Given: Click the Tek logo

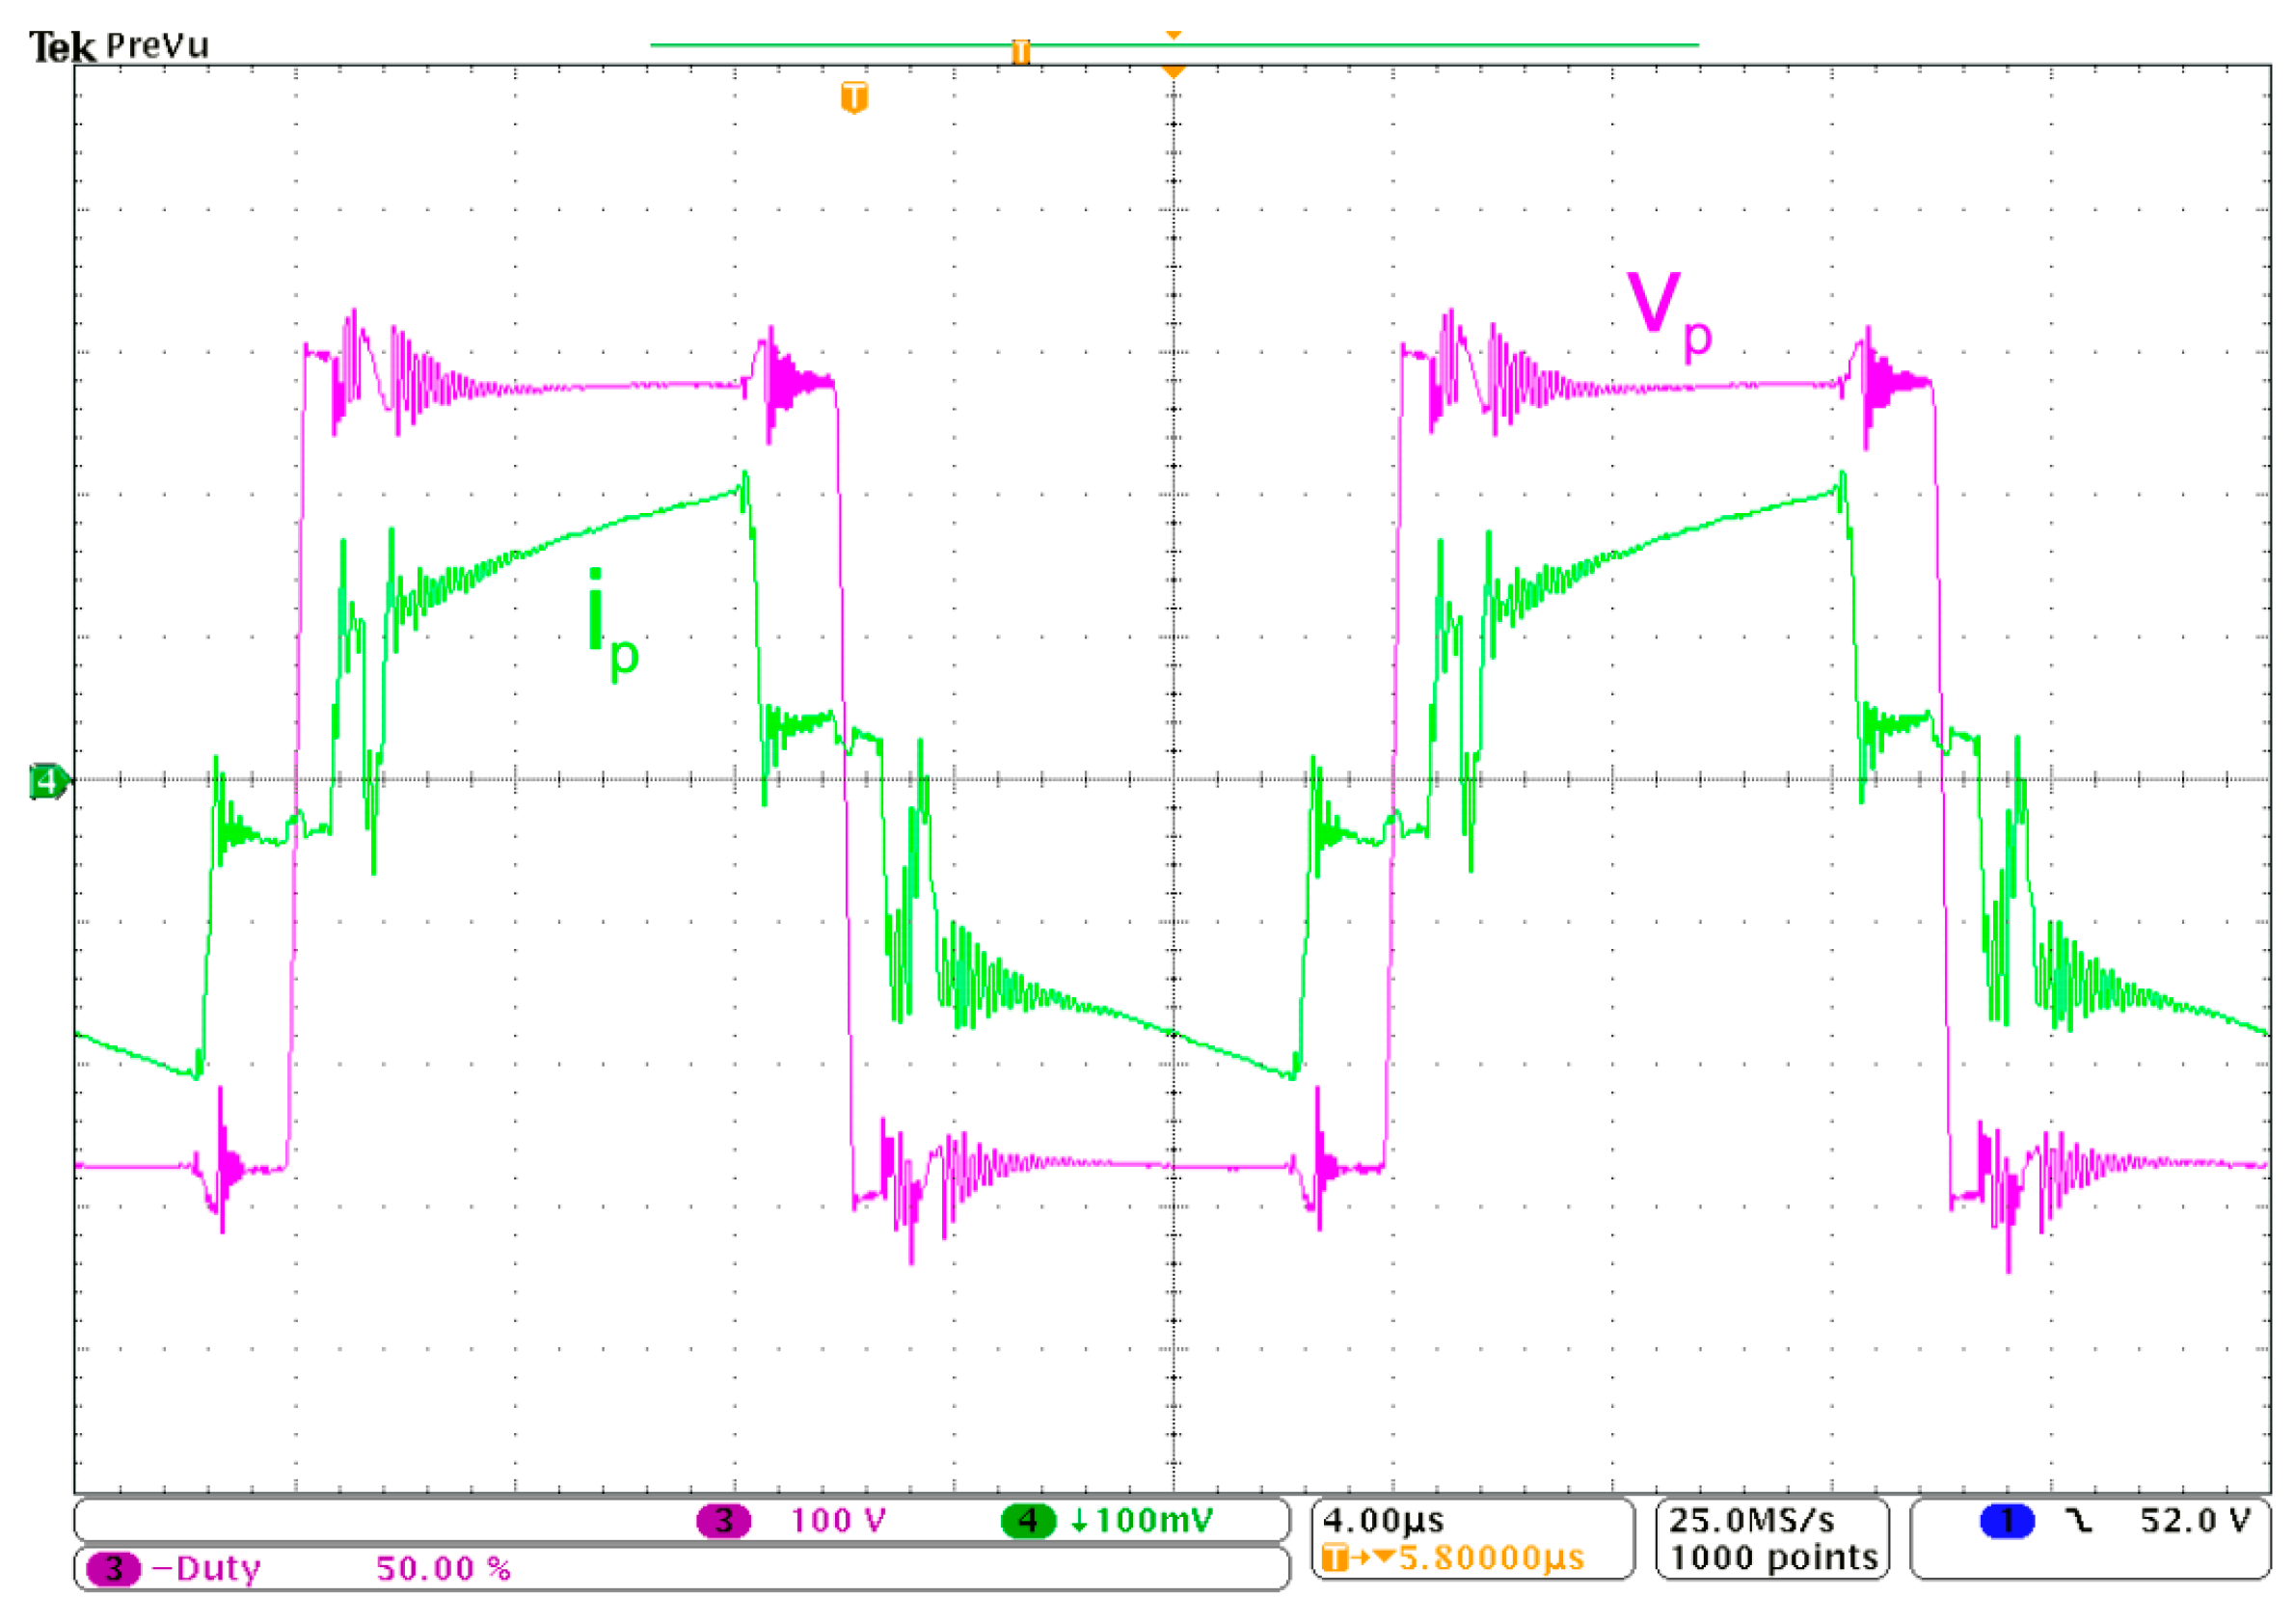Looking at the screenshot, I should coord(62,46).
